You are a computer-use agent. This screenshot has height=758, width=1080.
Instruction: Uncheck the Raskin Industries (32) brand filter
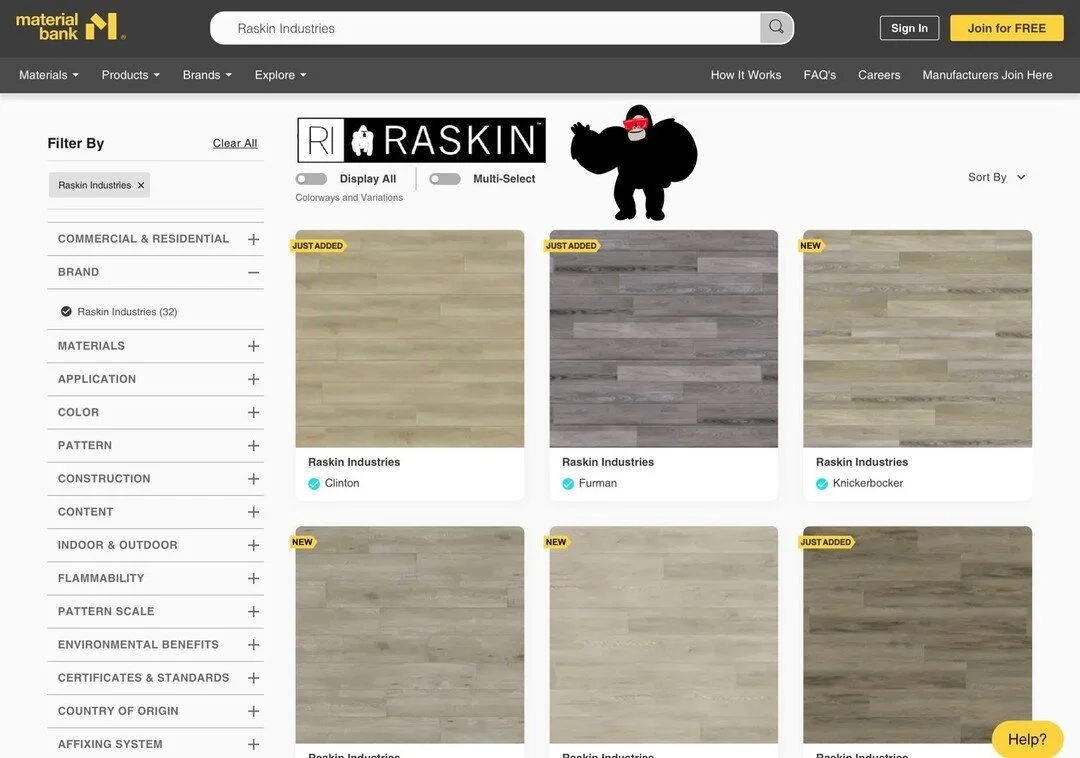(x=65, y=311)
